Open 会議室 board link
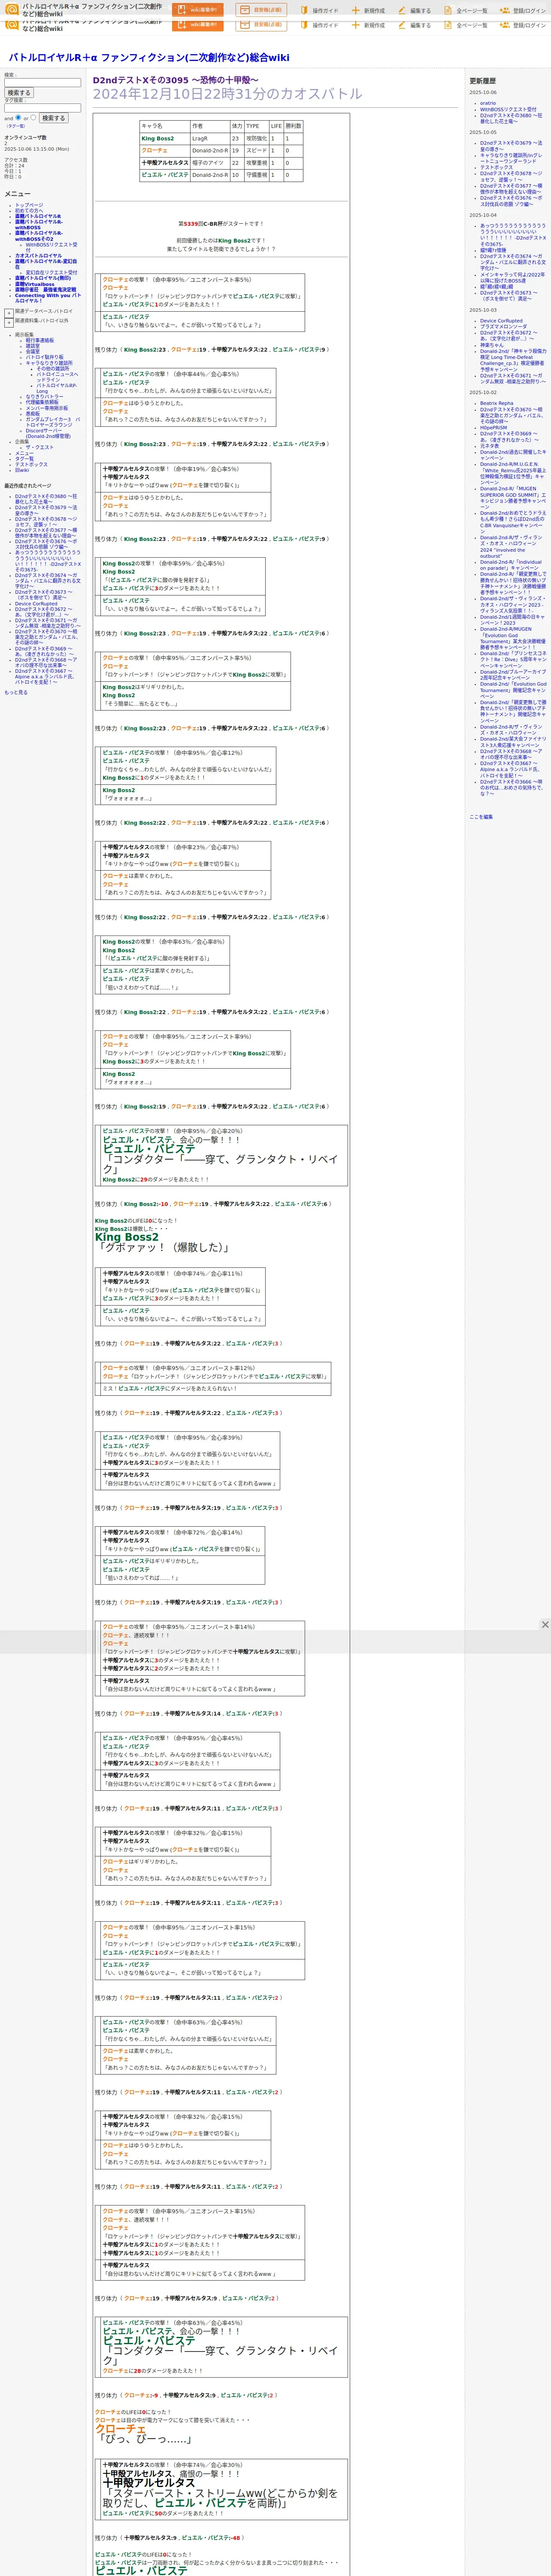Viewport: 551px width, 2576px height. click(33, 351)
